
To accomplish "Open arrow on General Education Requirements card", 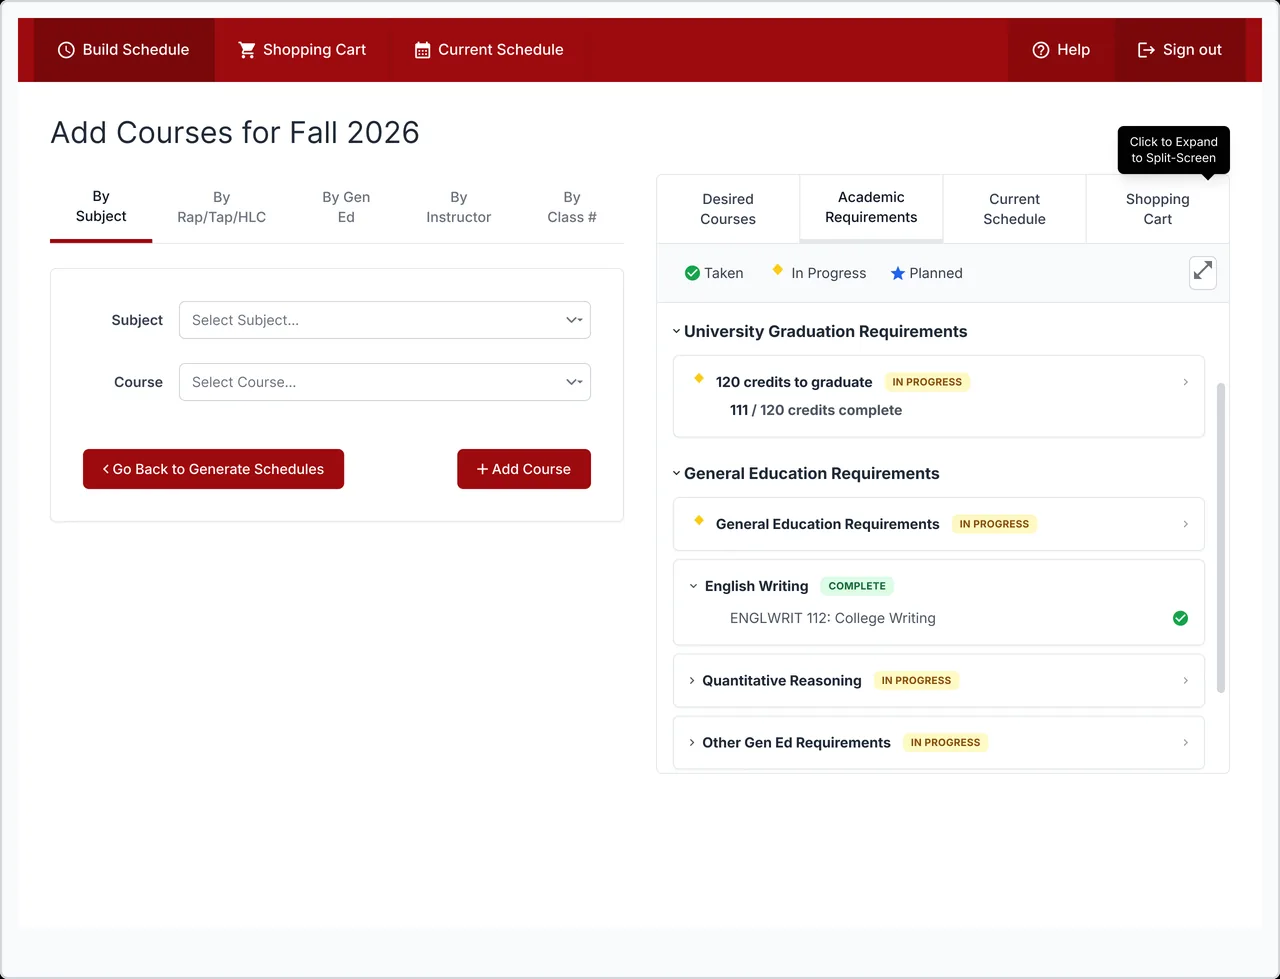I will 1186,524.
